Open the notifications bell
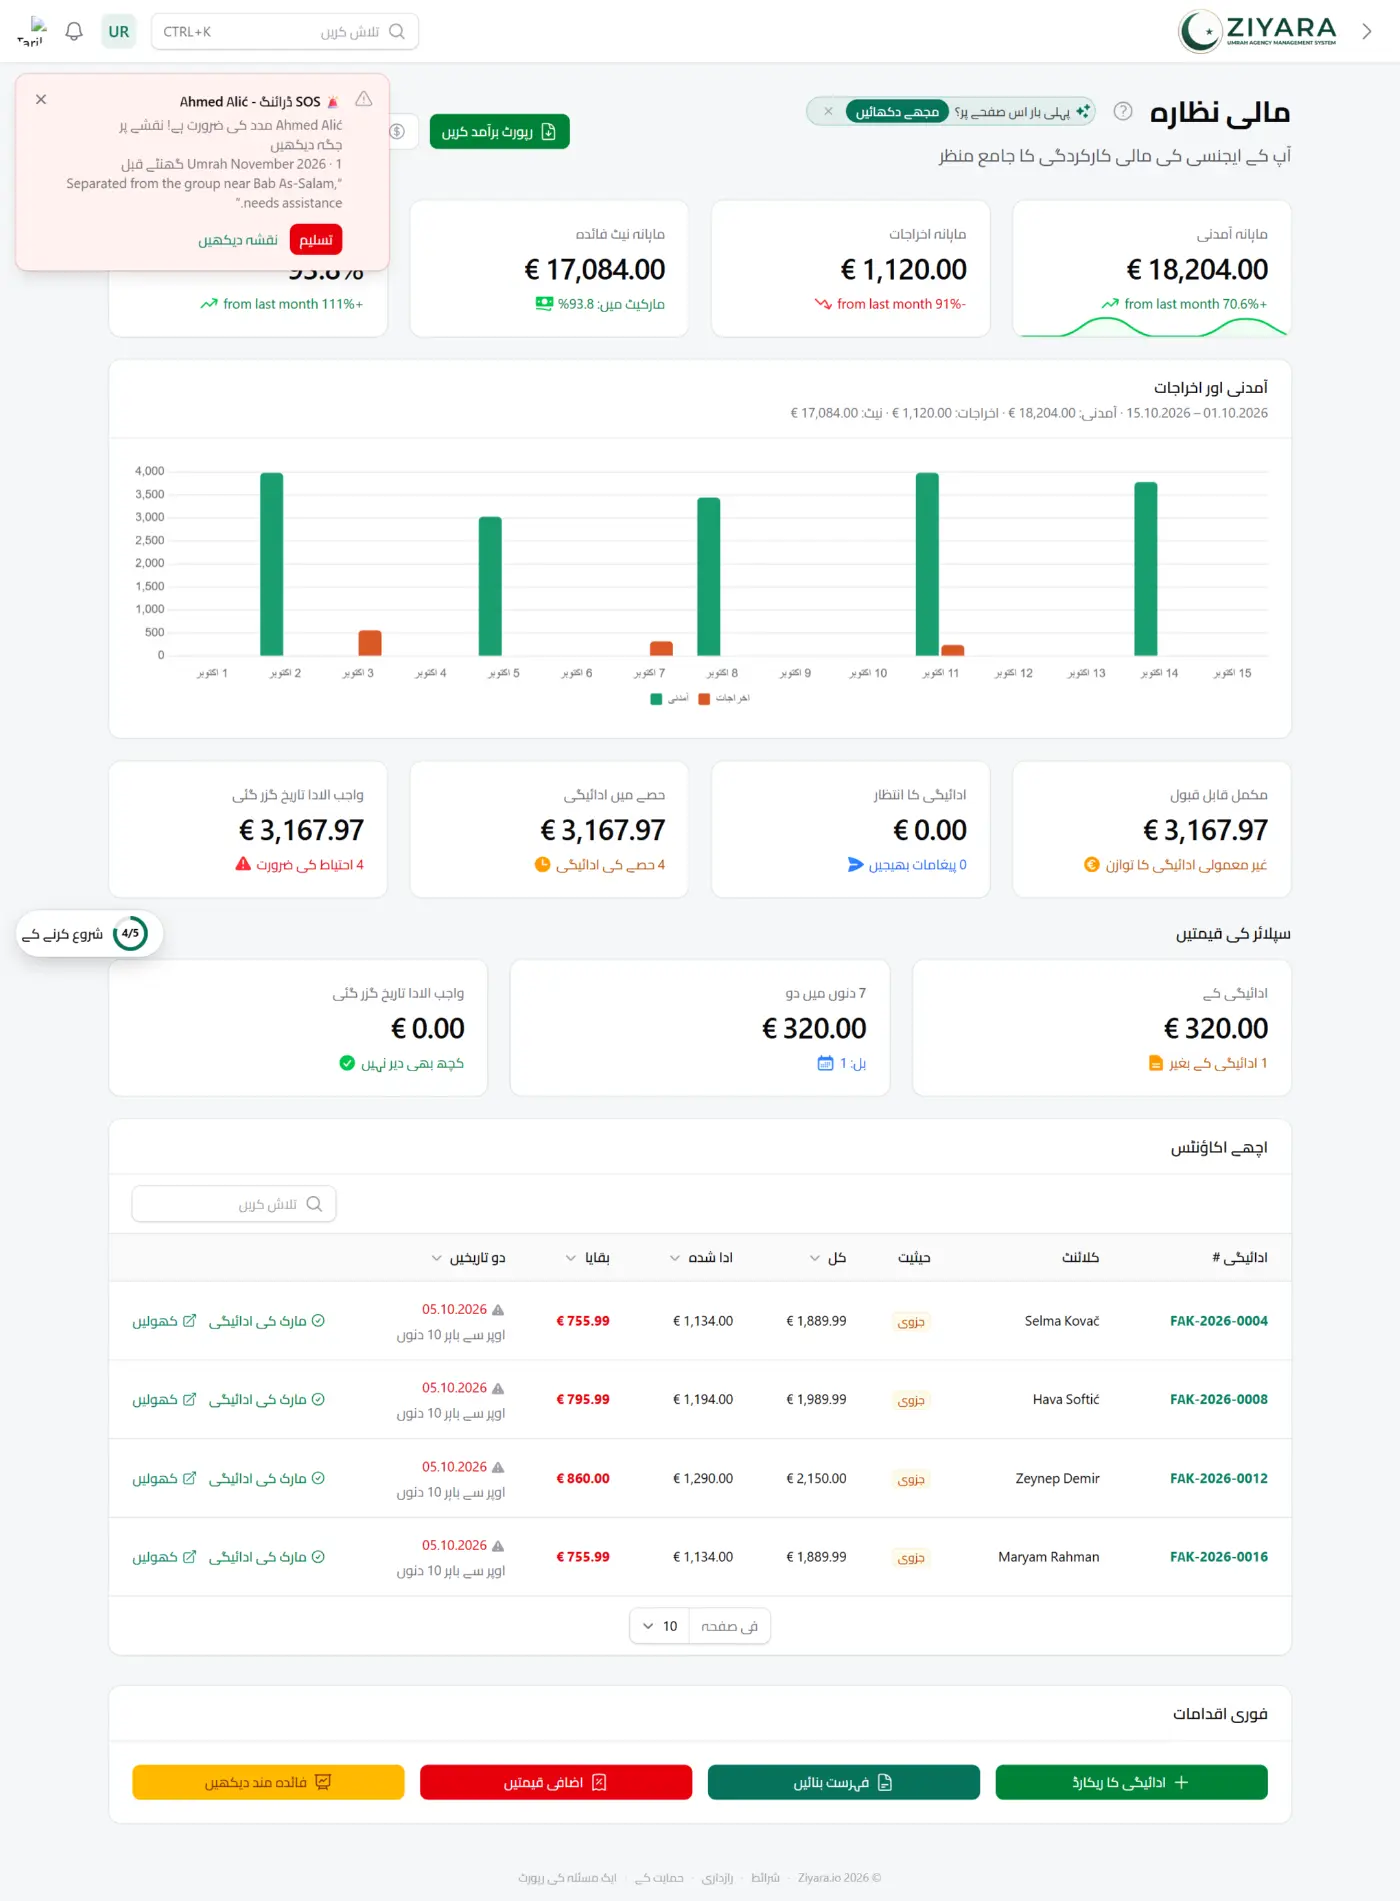Screen dimensions: 1400x1901 click(x=74, y=31)
